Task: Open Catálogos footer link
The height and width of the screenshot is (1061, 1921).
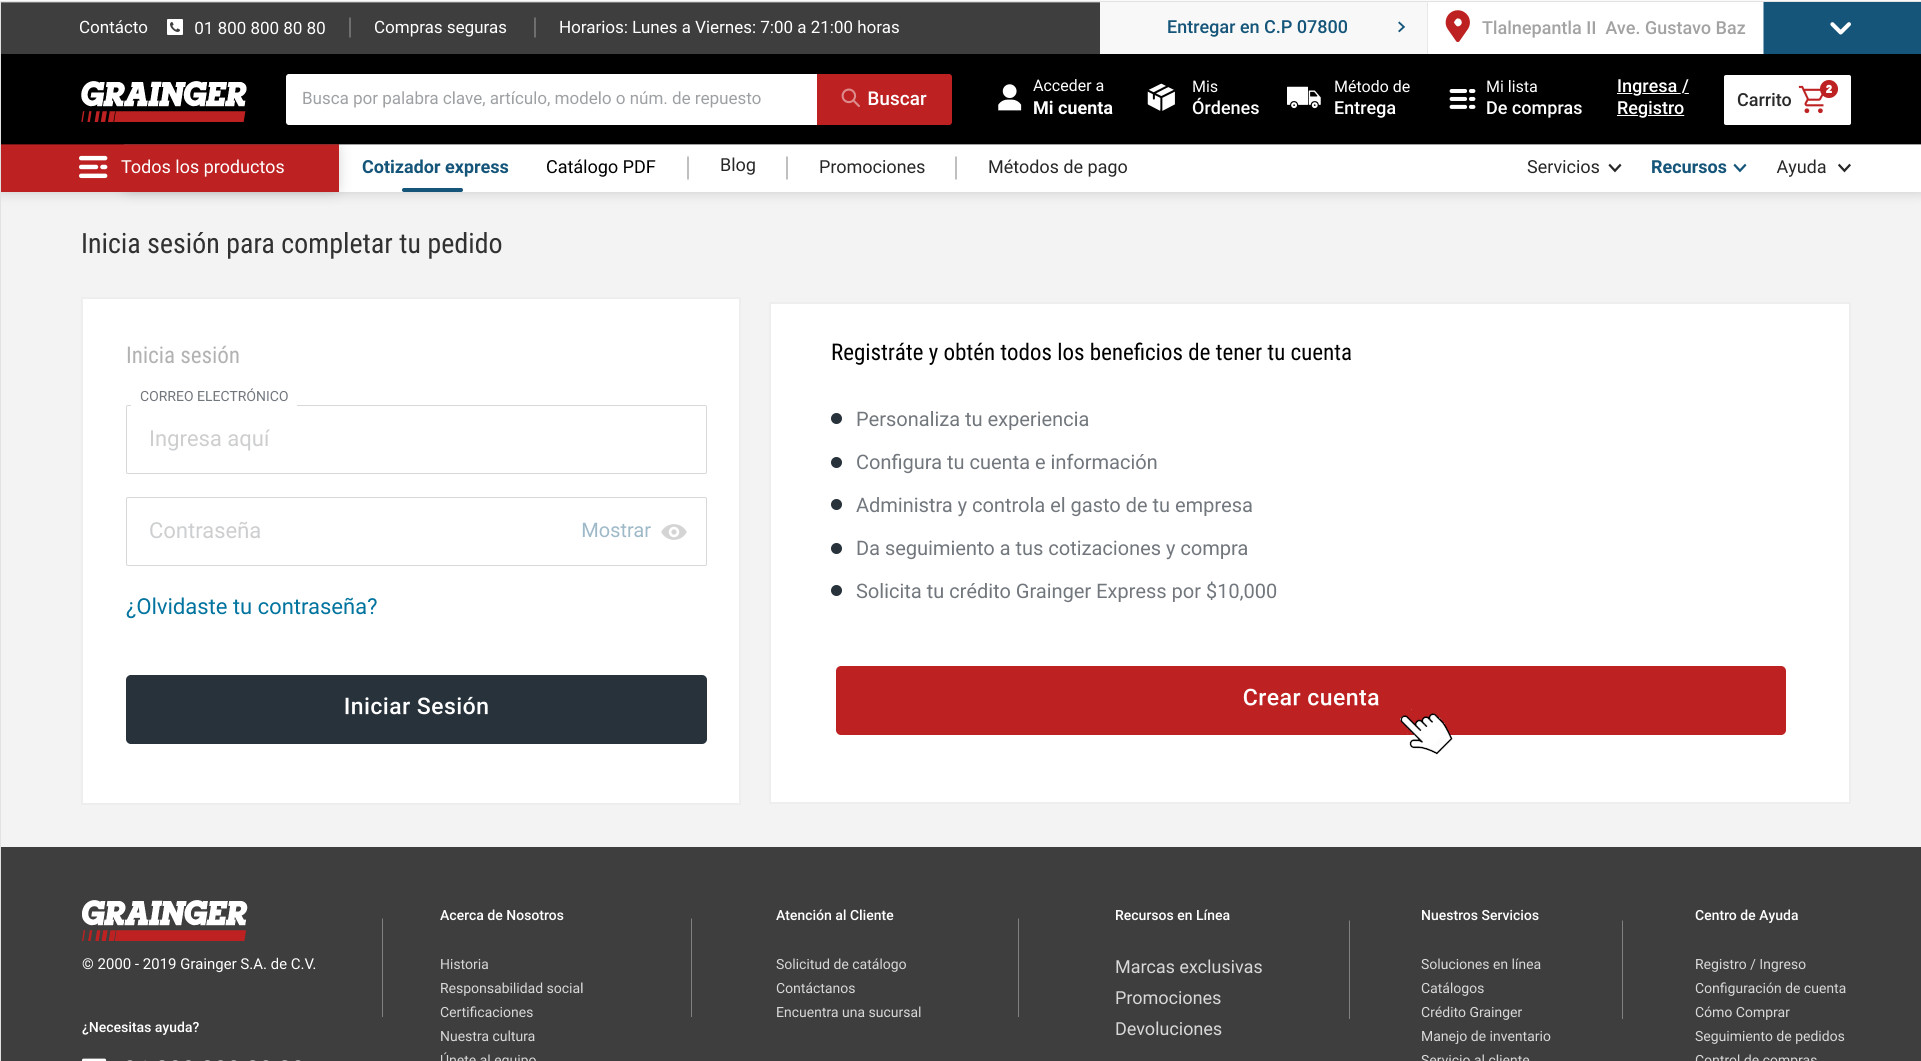Action: pyautogui.click(x=1452, y=988)
